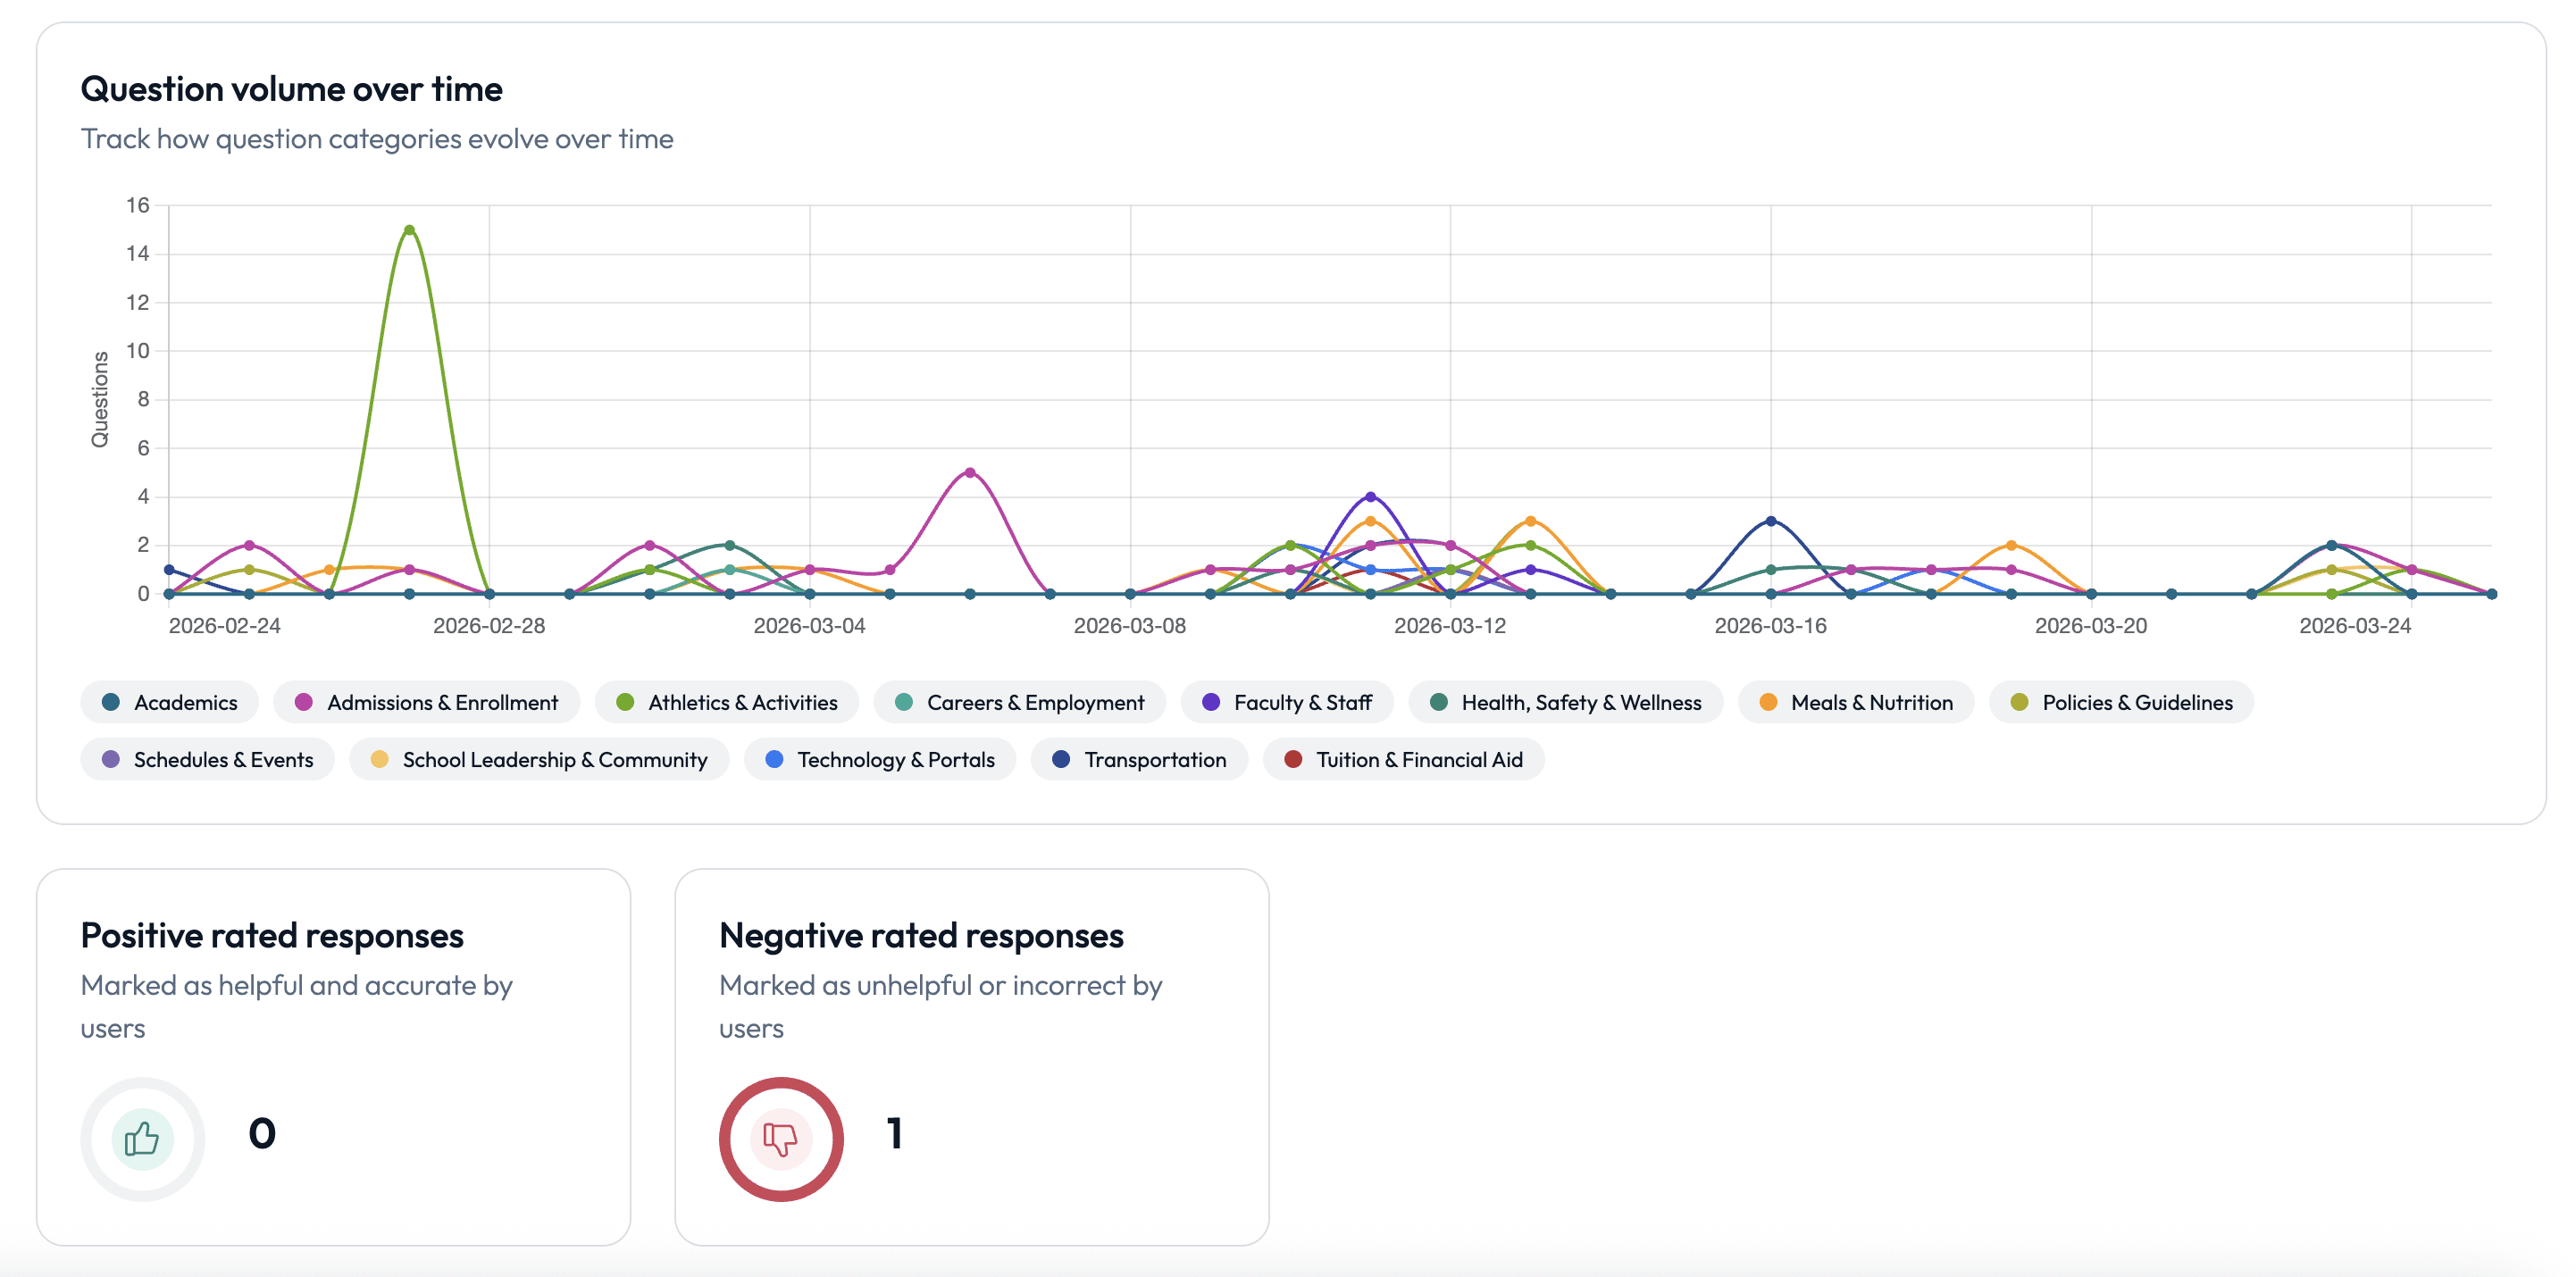Toggle Transportation legend item
The height and width of the screenshot is (1277, 2576).
(1140, 759)
